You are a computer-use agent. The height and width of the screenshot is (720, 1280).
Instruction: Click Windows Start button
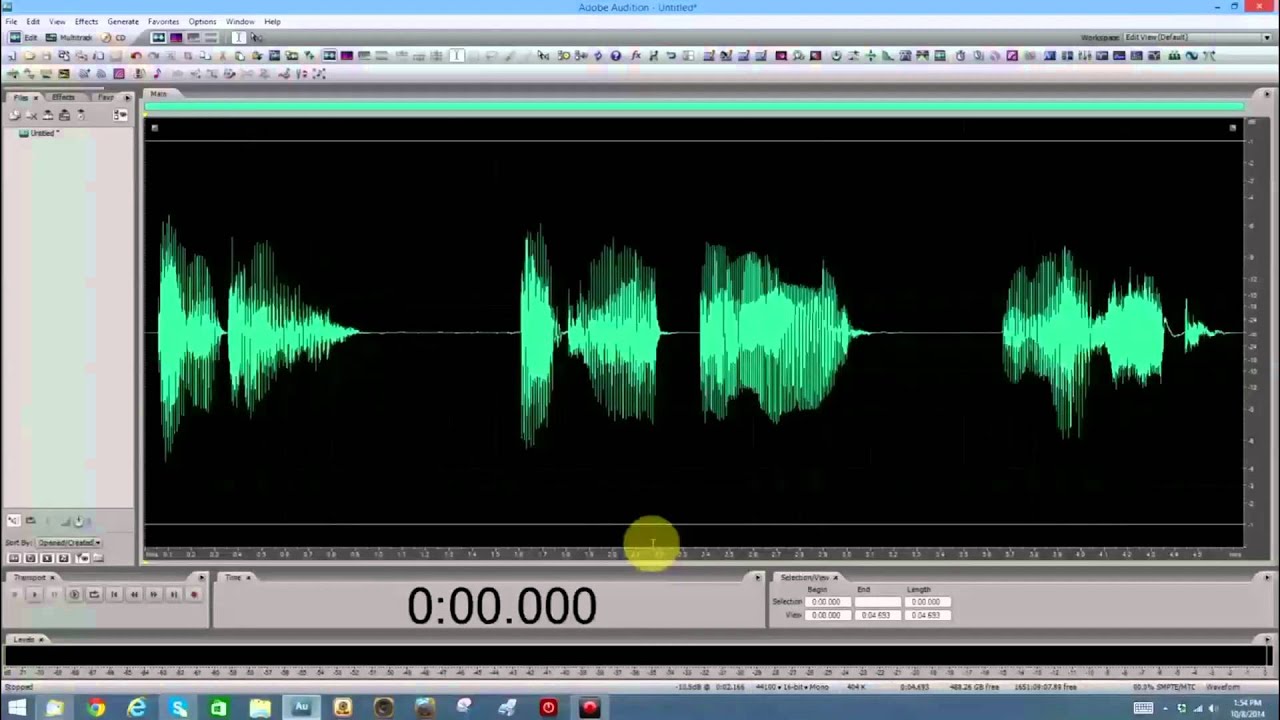click(x=17, y=708)
